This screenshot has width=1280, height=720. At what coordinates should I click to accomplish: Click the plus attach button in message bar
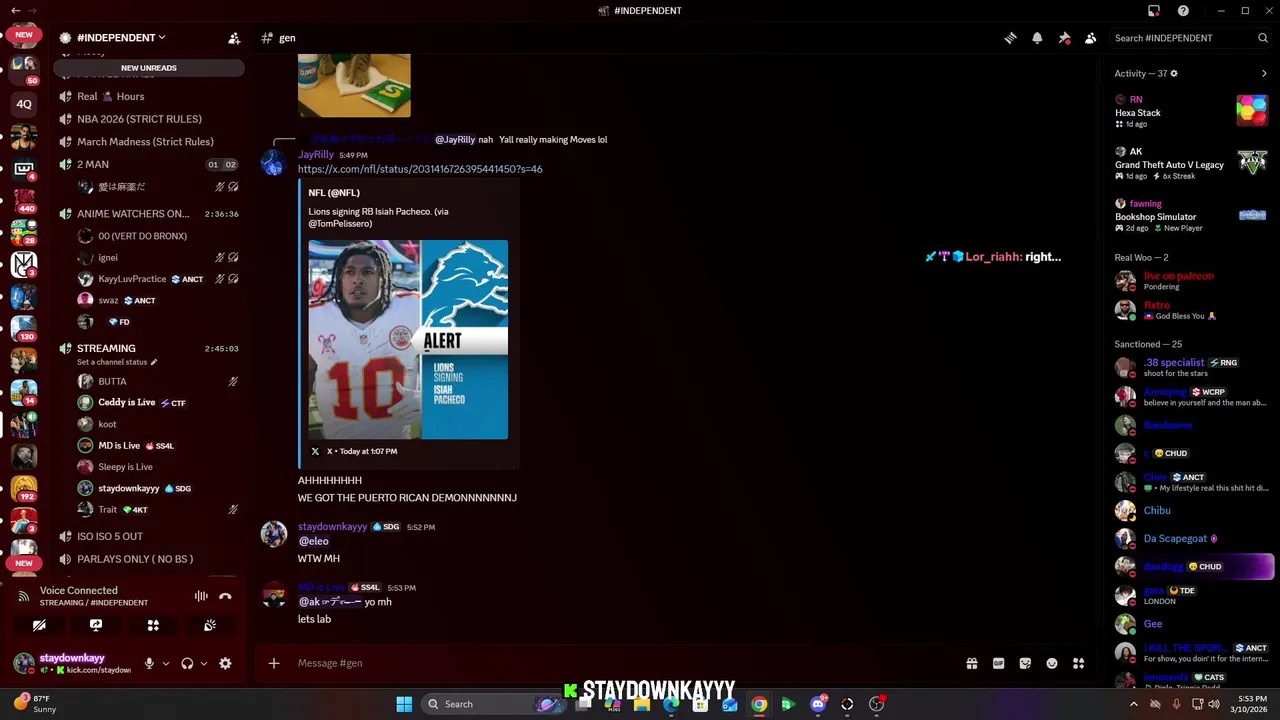coord(274,663)
